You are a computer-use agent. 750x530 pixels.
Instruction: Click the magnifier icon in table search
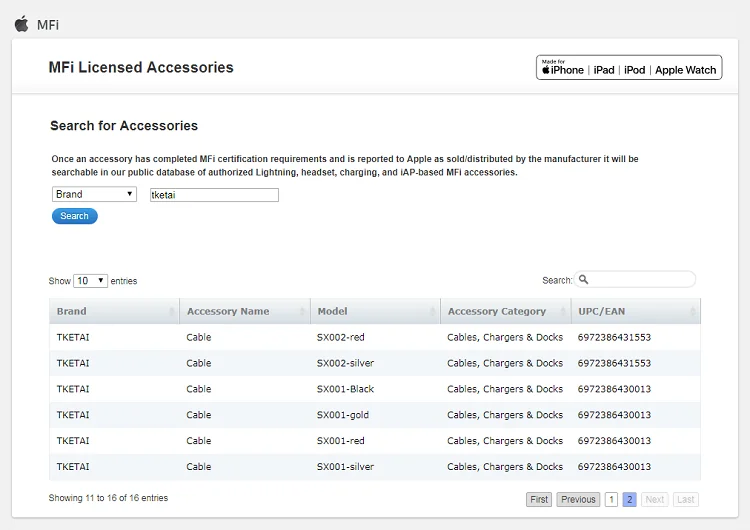[584, 280]
